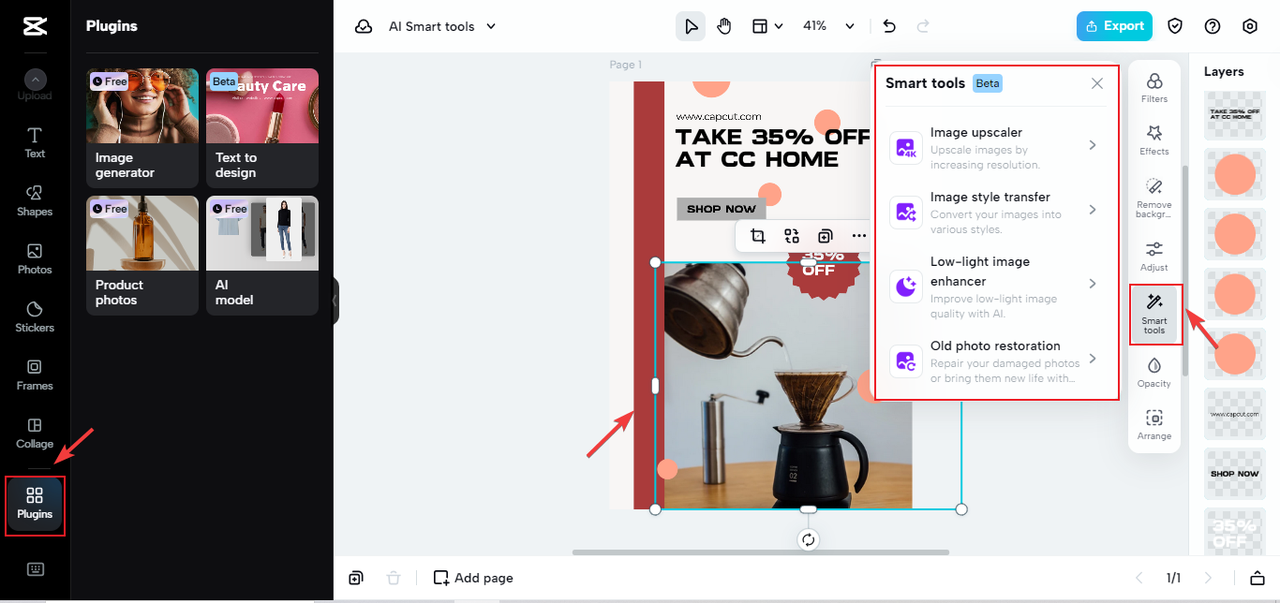Click the more options ellipsis on image

tap(859, 236)
